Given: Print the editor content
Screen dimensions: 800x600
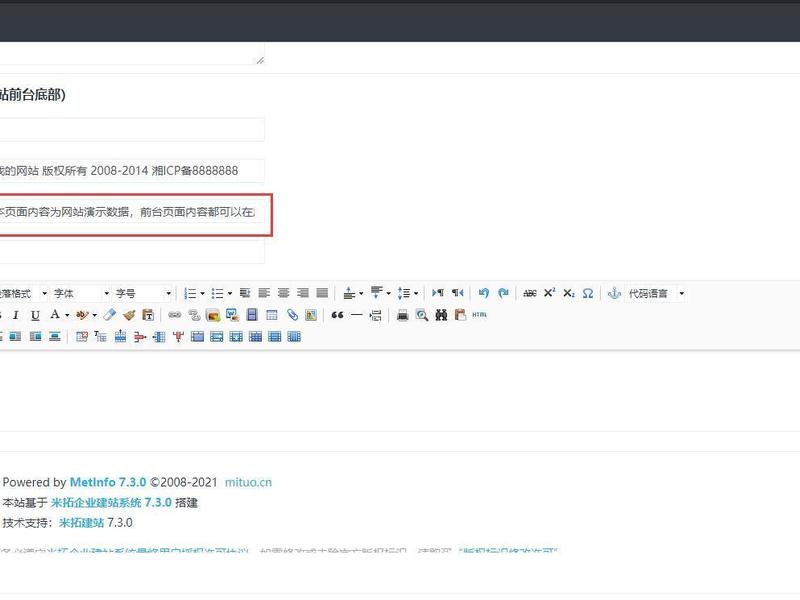Looking at the screenshot, I should point(403,315).
